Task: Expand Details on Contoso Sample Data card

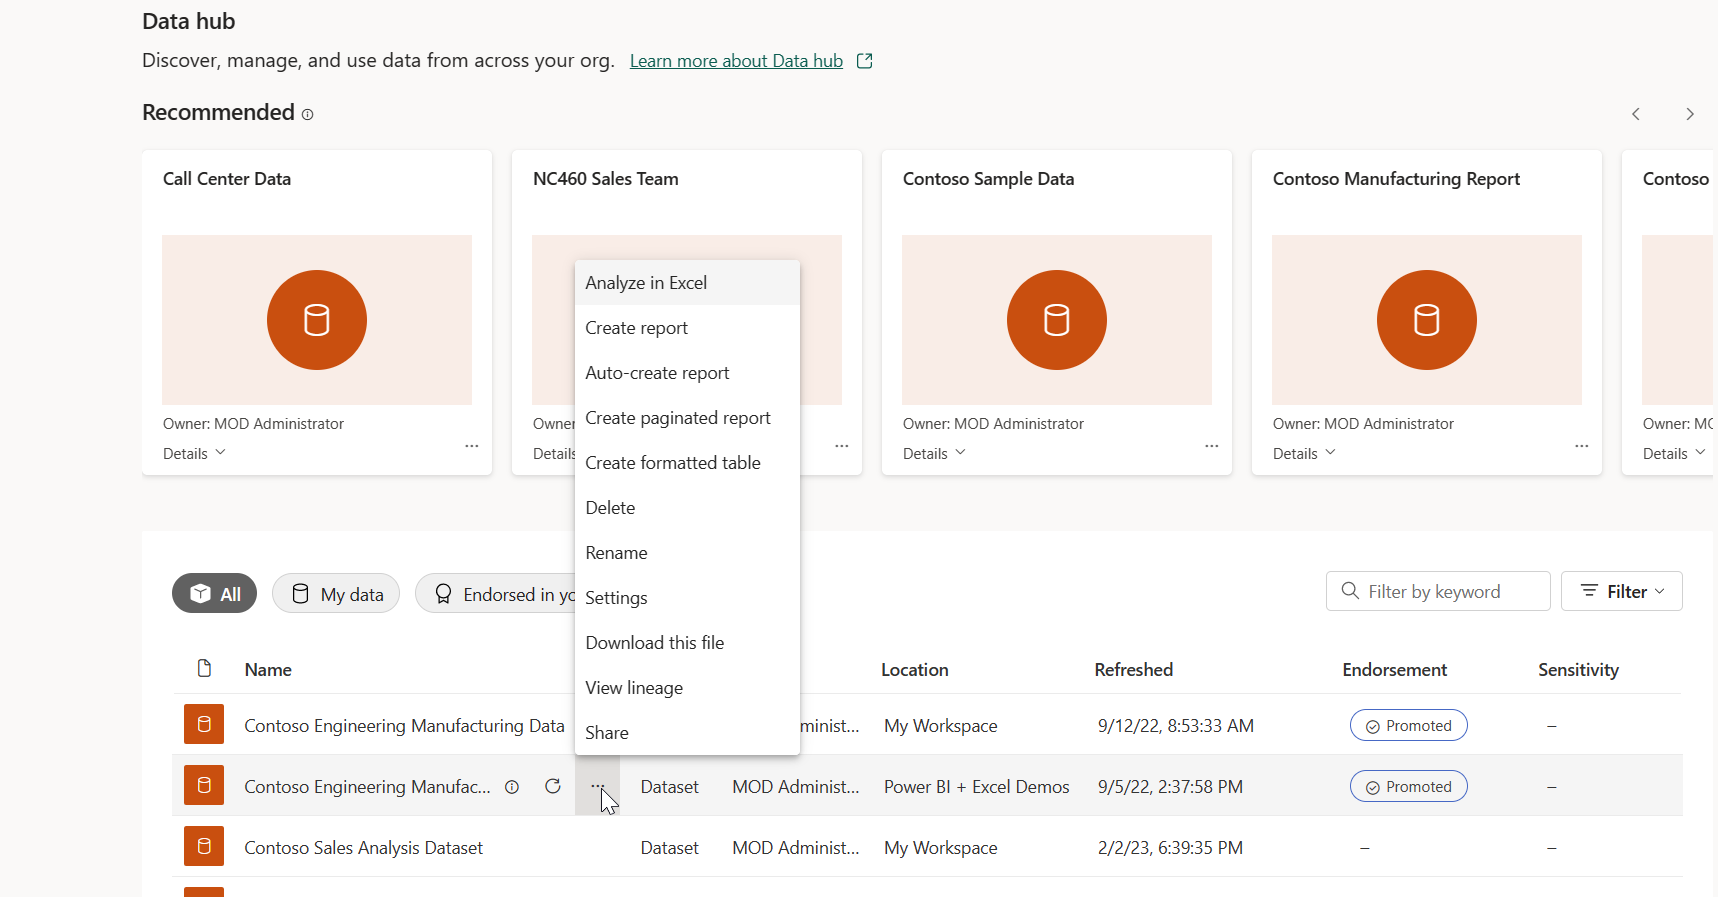Action: coord(934,454)
